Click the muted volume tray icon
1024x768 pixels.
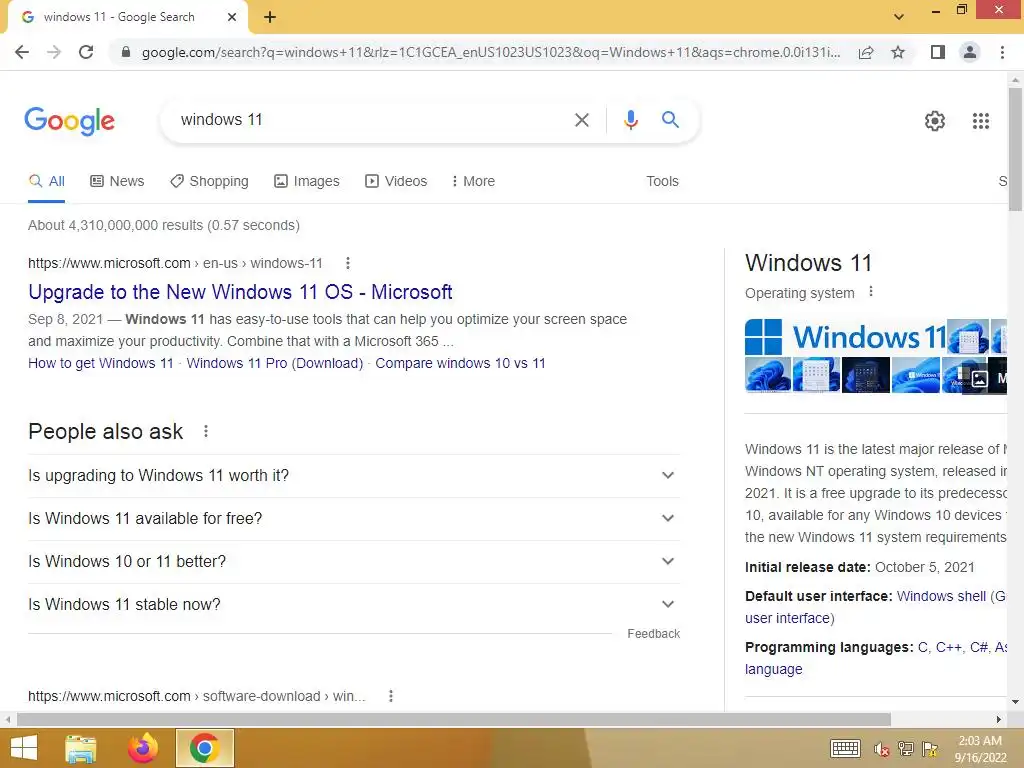pyautogui.click(x=882, y=749)
